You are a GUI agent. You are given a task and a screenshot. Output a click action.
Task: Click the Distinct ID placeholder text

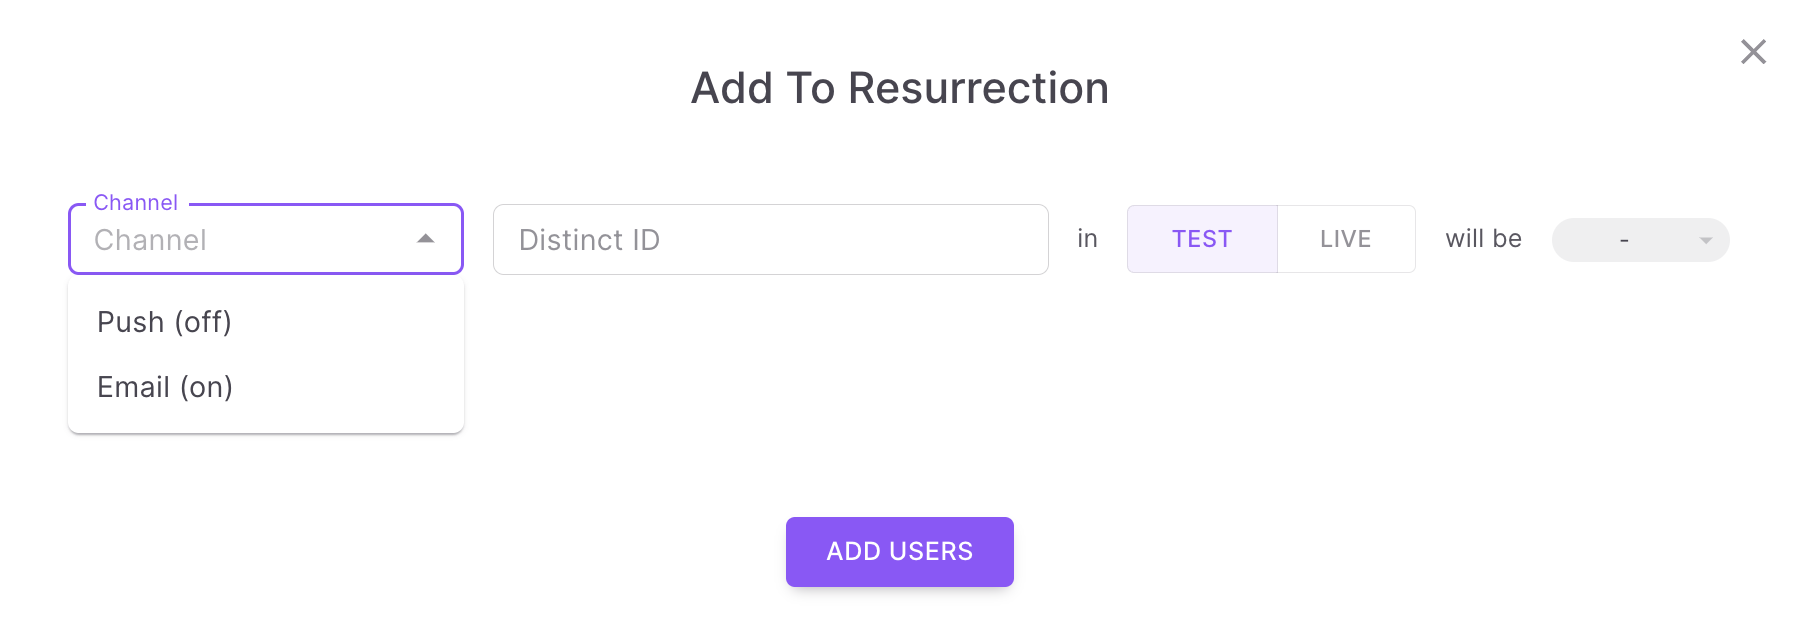589,240
